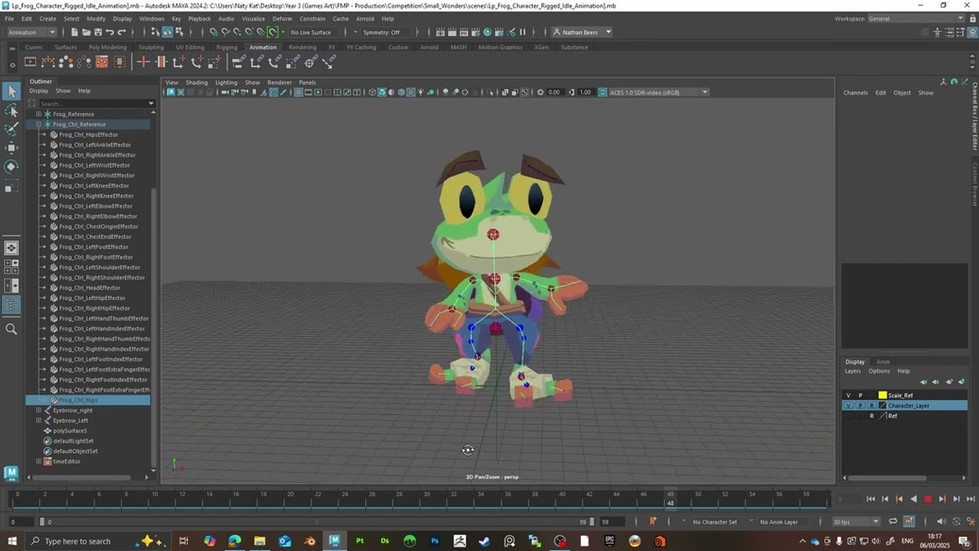Toggle visibility V on Scale_Ref layer
This screenshot has height=551, width=979.
click(849, 395)
